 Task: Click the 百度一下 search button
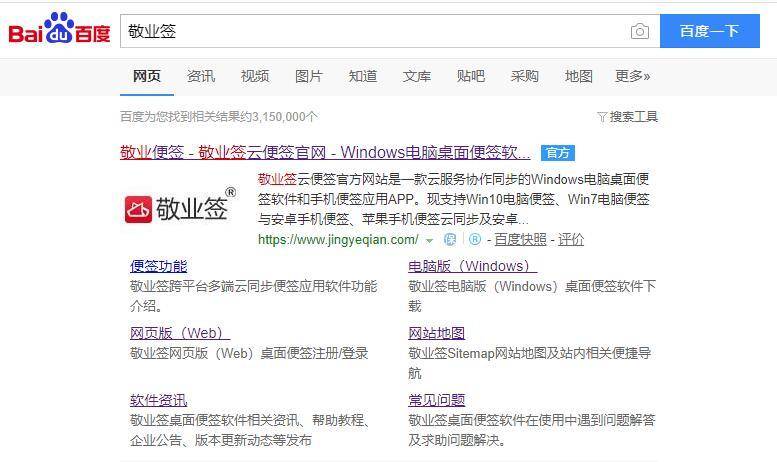(710, 31)
